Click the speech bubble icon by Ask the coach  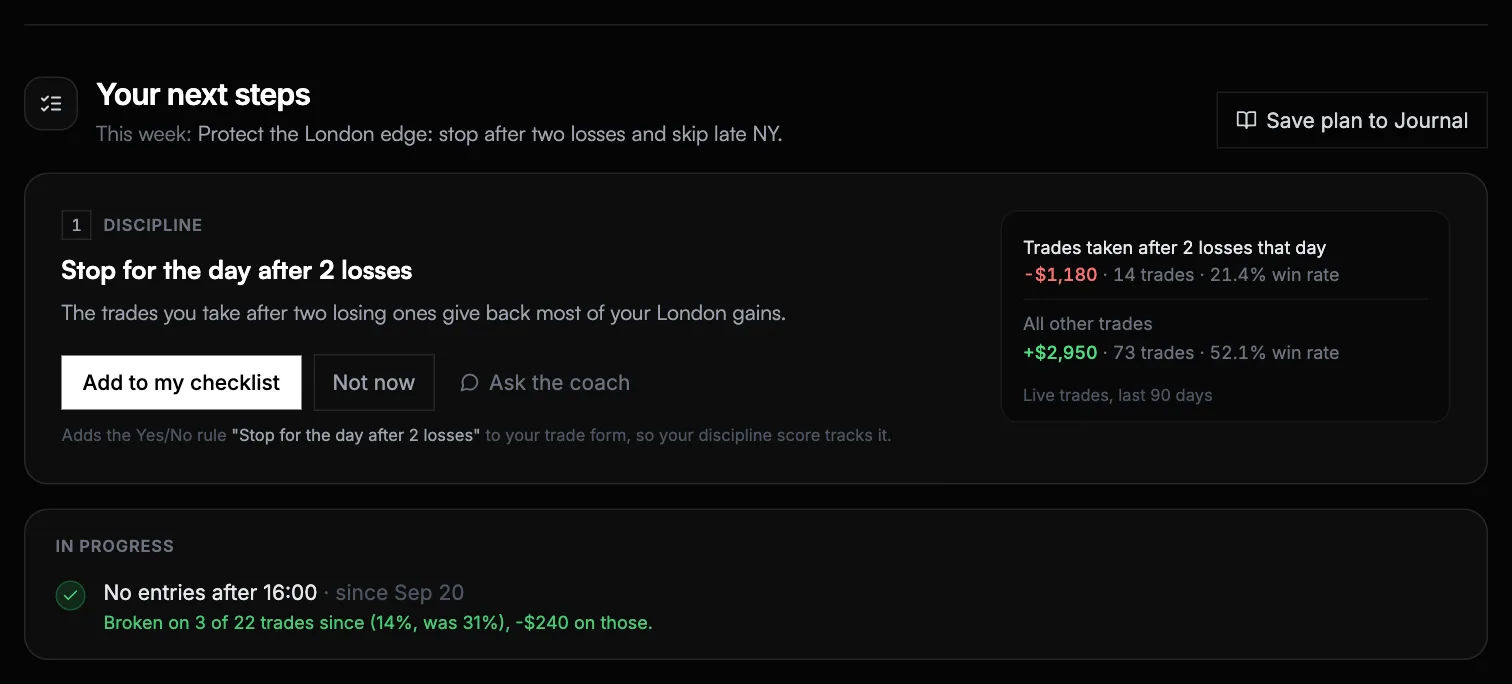[x=469, y=383]
